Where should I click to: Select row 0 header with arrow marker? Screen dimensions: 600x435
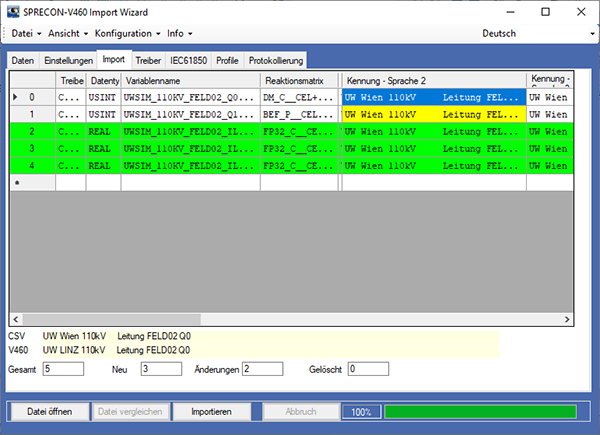pyautogui.click(x=33, y=97)
